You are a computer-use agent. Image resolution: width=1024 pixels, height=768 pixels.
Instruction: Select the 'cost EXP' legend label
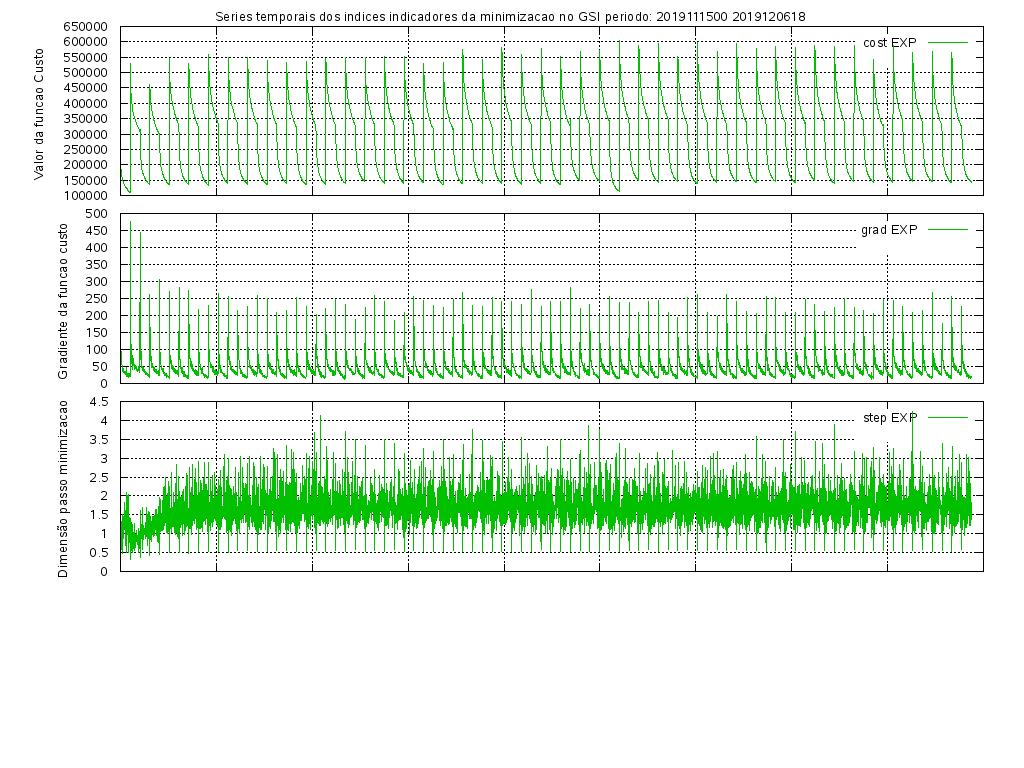[889, 43]
